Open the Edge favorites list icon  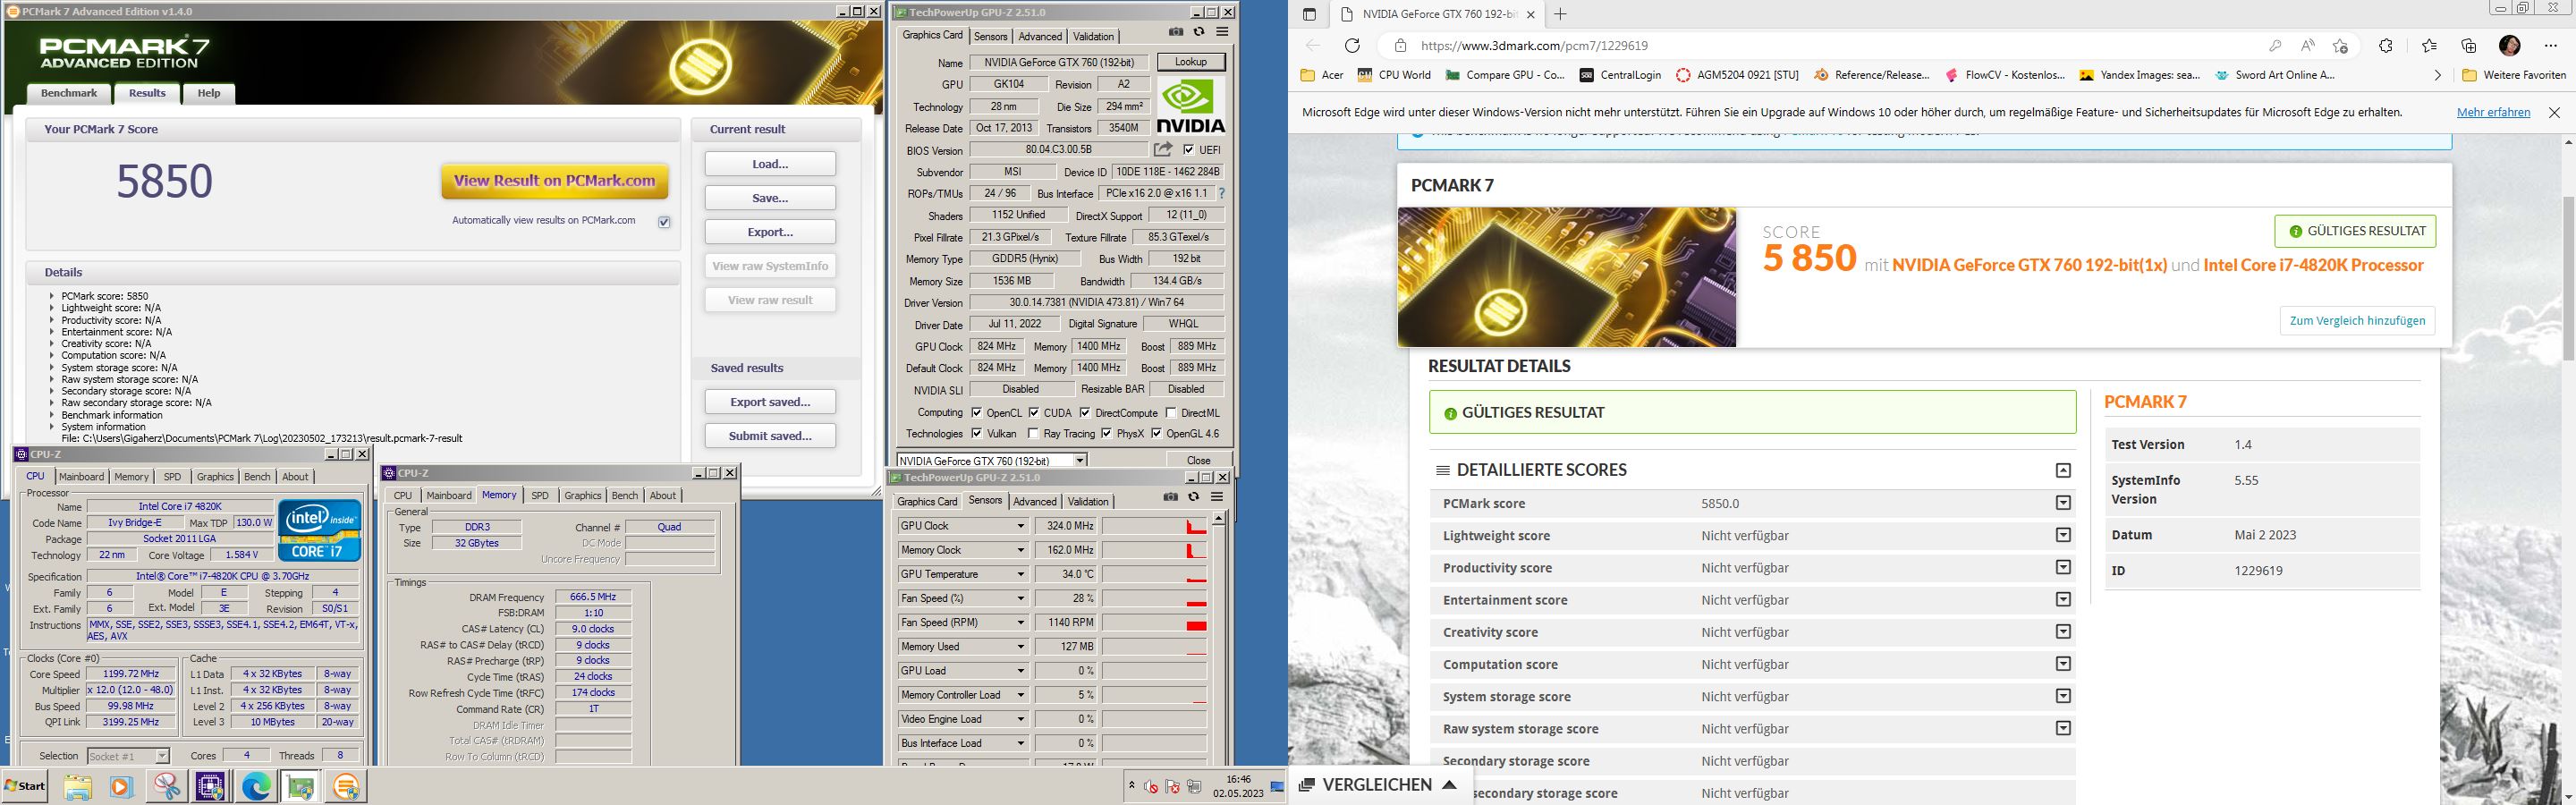click(2429, 45)
